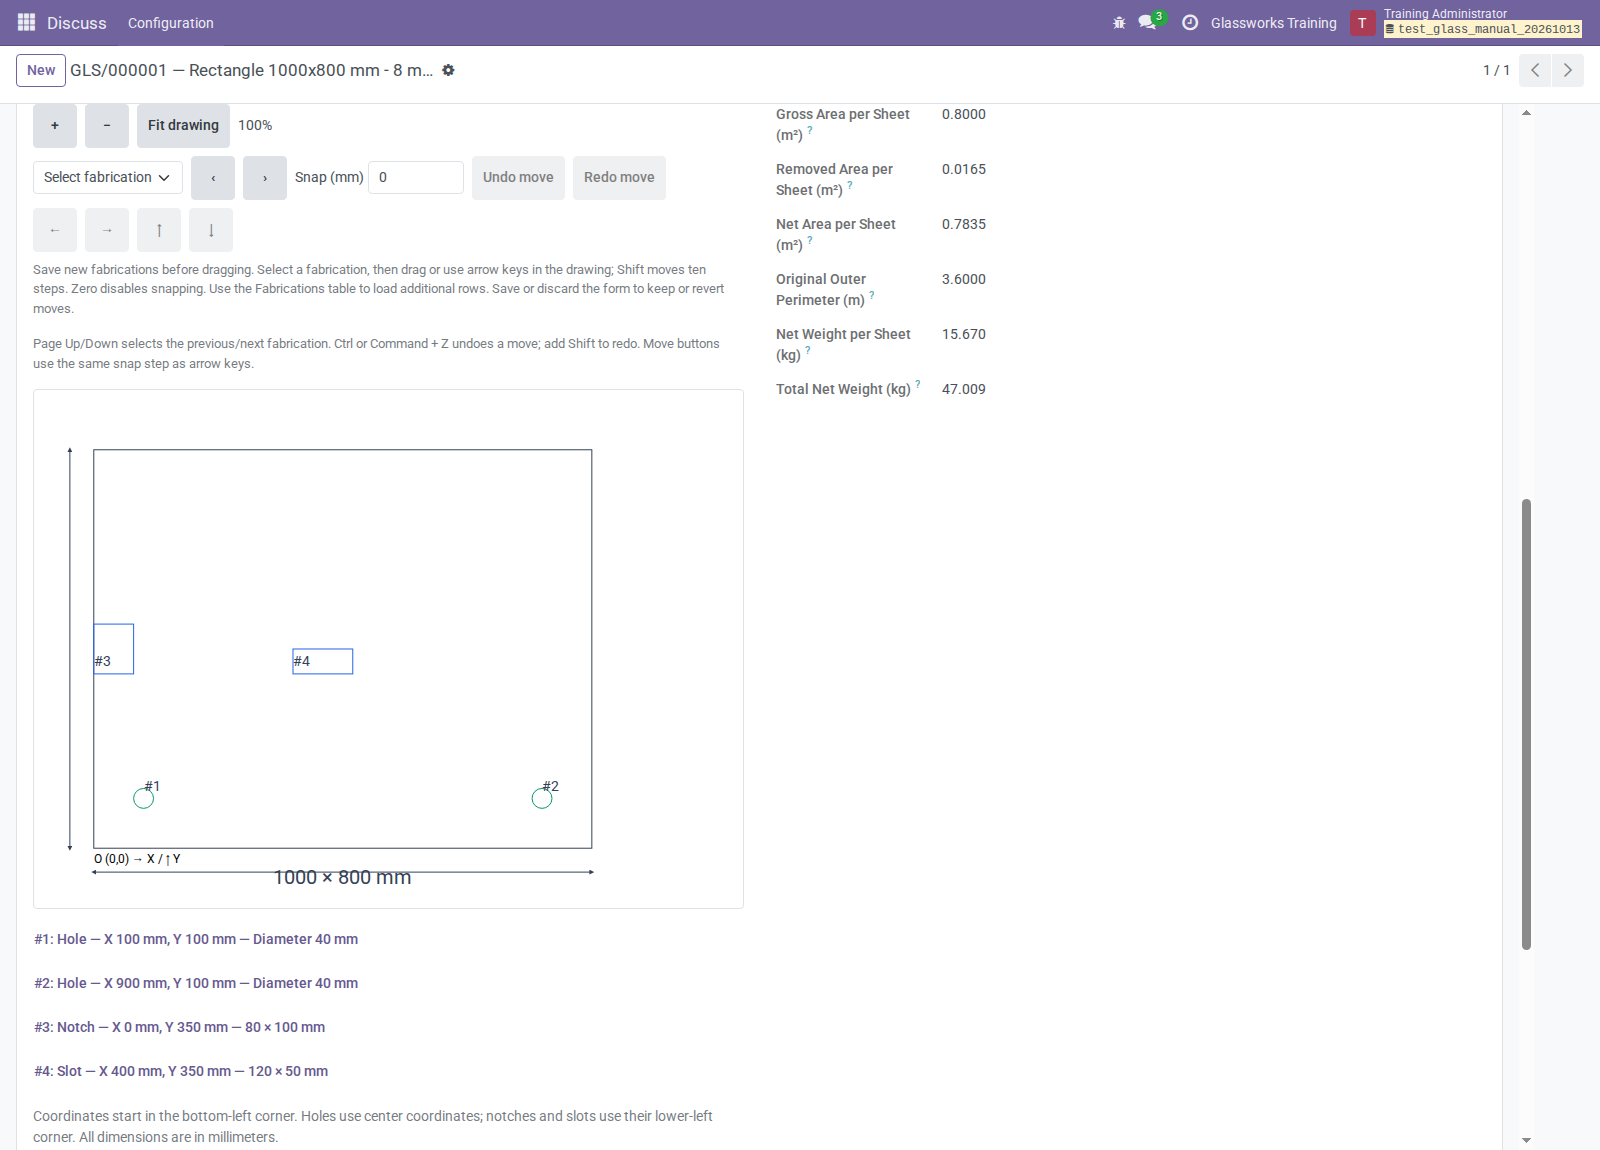
Task: Move fabrication down with arrow button
Action: [211, 230]
